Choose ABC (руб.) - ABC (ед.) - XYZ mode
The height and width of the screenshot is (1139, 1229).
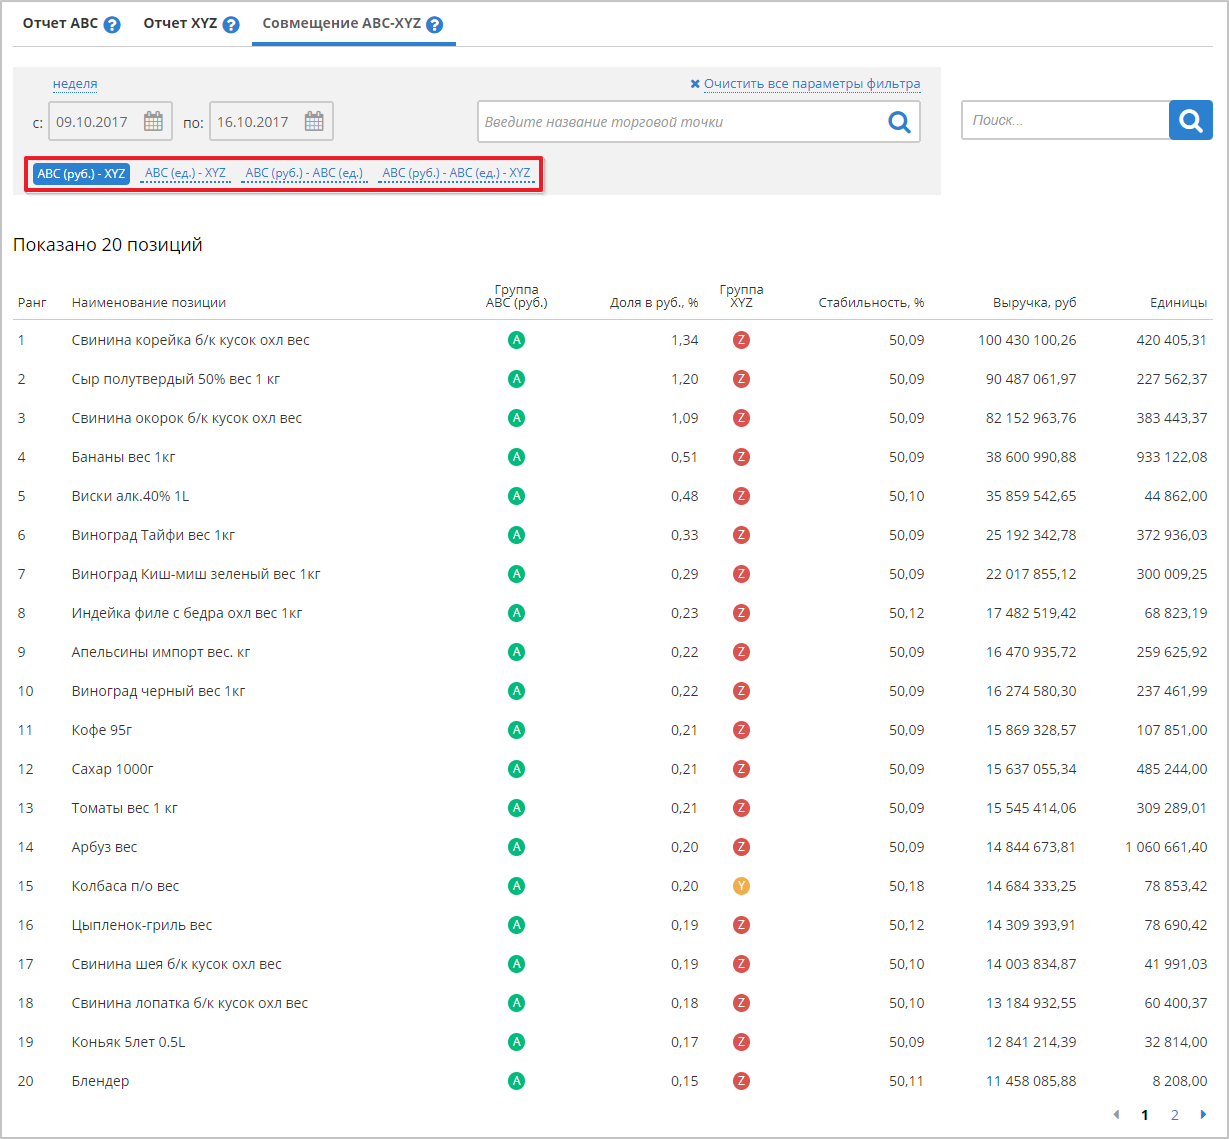[456, 174]
